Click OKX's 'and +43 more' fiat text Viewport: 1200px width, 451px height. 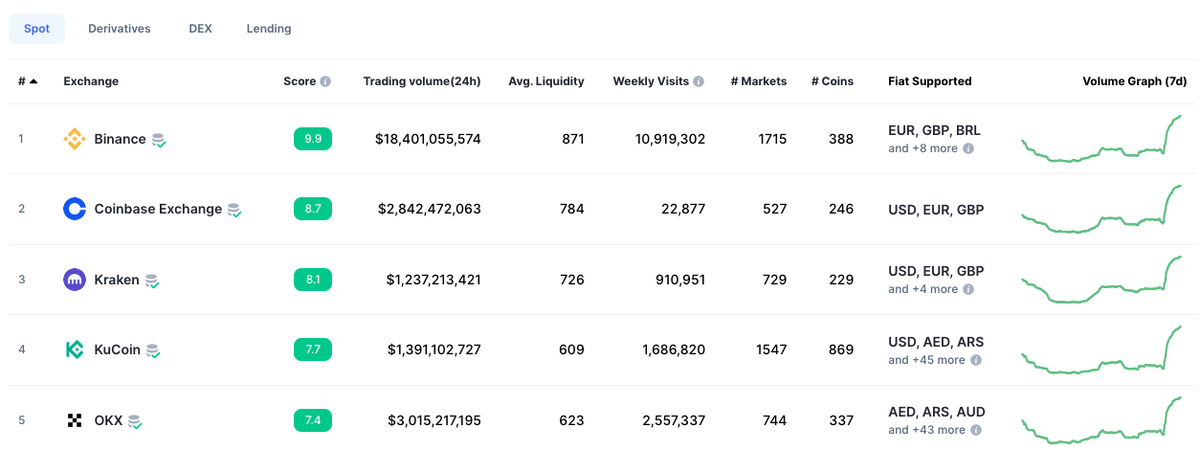pyautogui.click(x=927, y=430)
